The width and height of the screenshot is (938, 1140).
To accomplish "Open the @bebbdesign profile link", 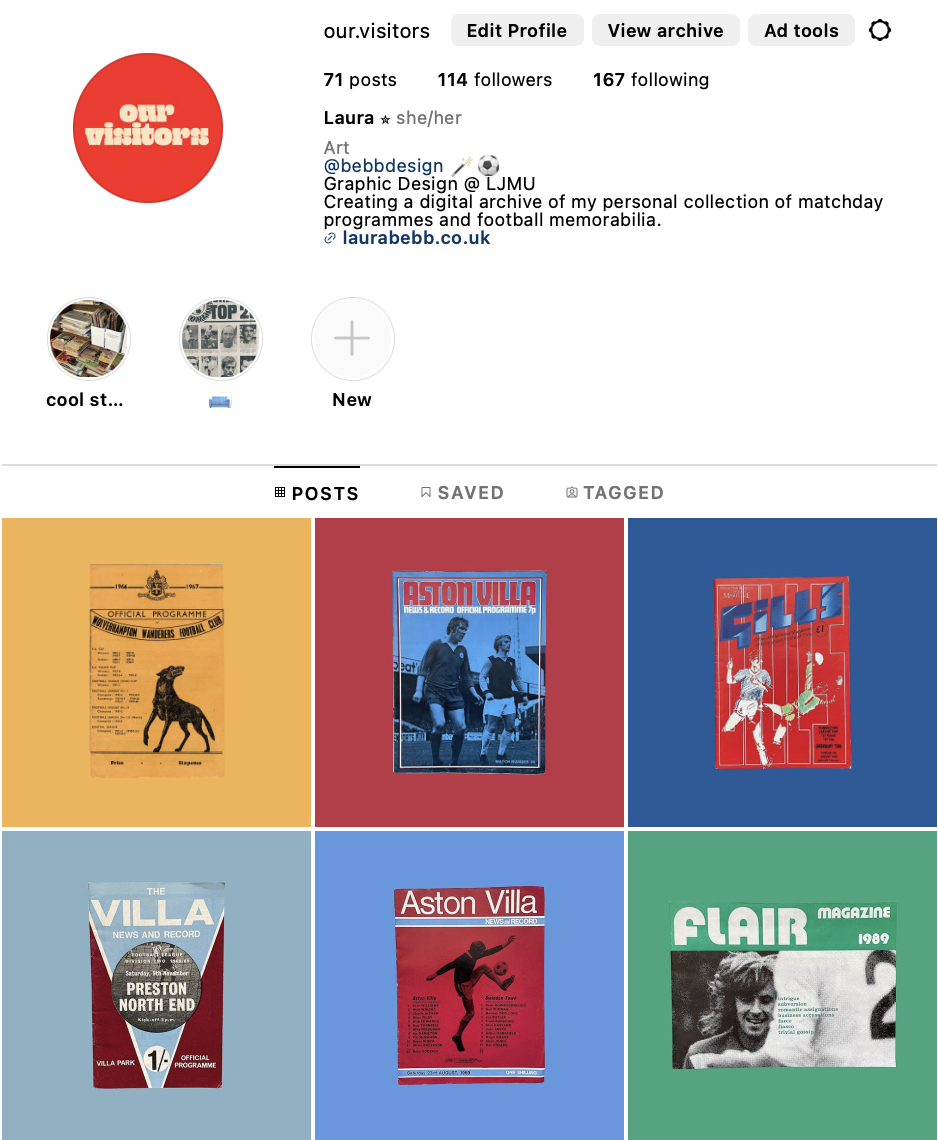I will (383, 166).
